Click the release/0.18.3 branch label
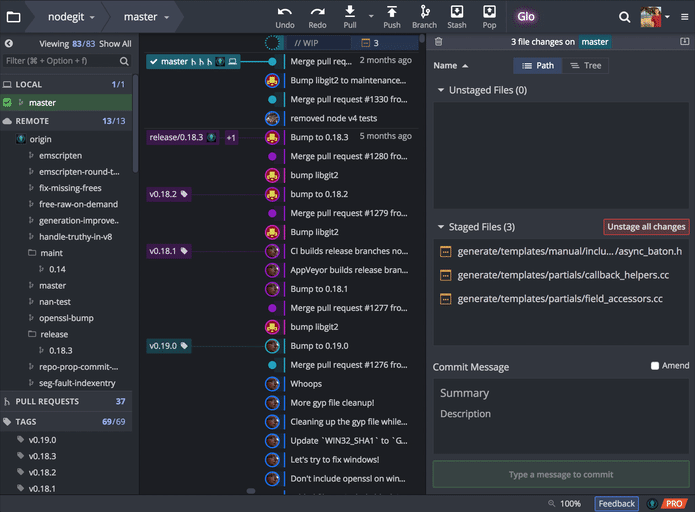Viewport: 695px width, 512px height. tap(183, 137)
